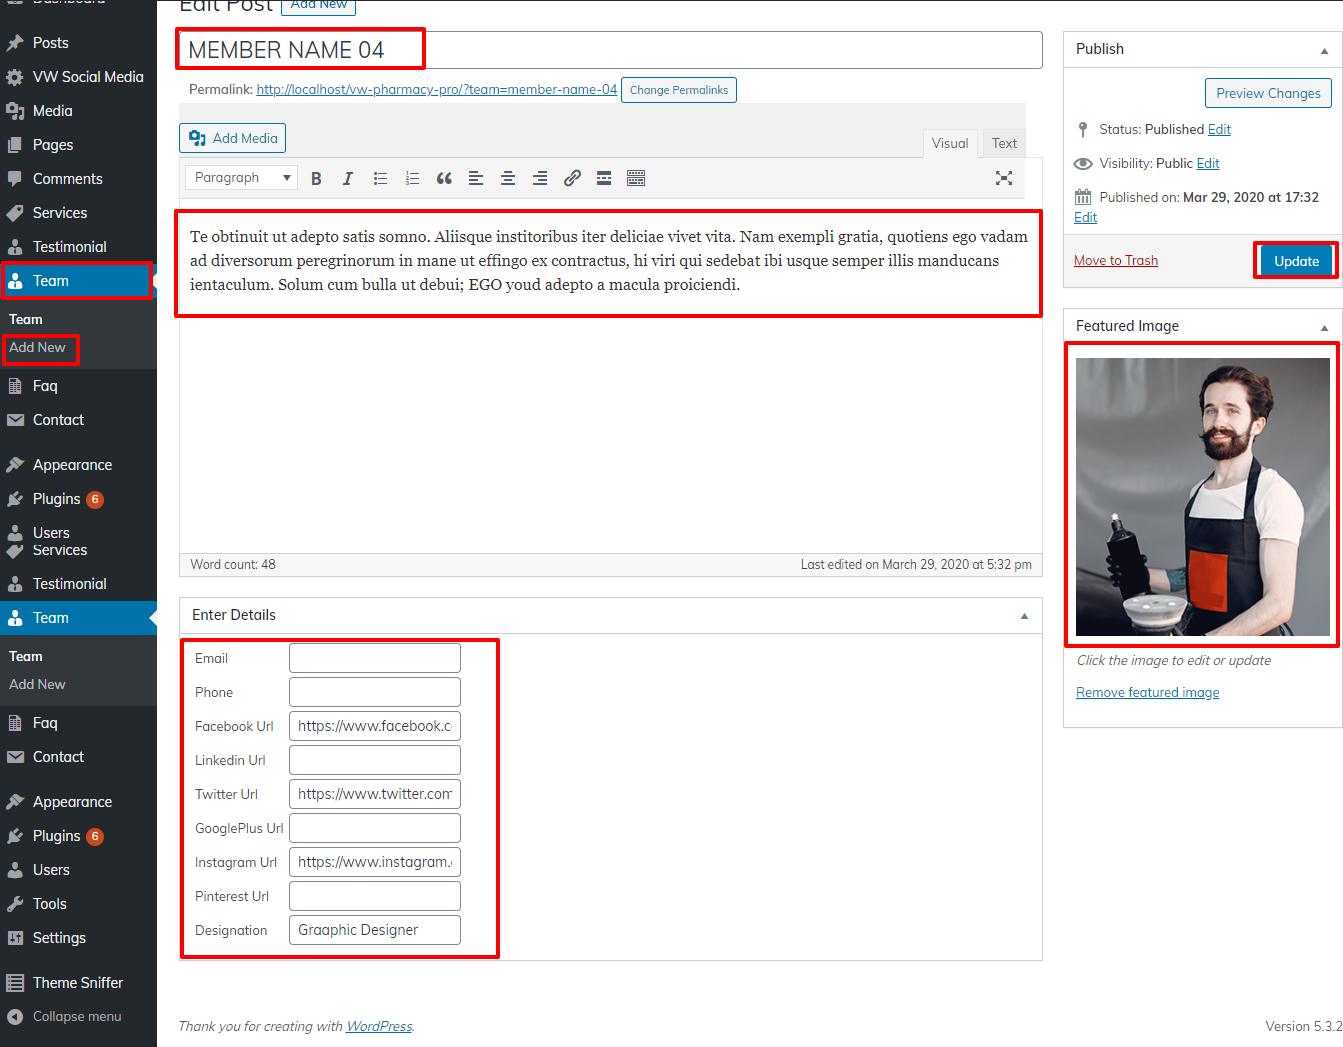
Task: Insert a bulleted list
Action: click(380, 178)
